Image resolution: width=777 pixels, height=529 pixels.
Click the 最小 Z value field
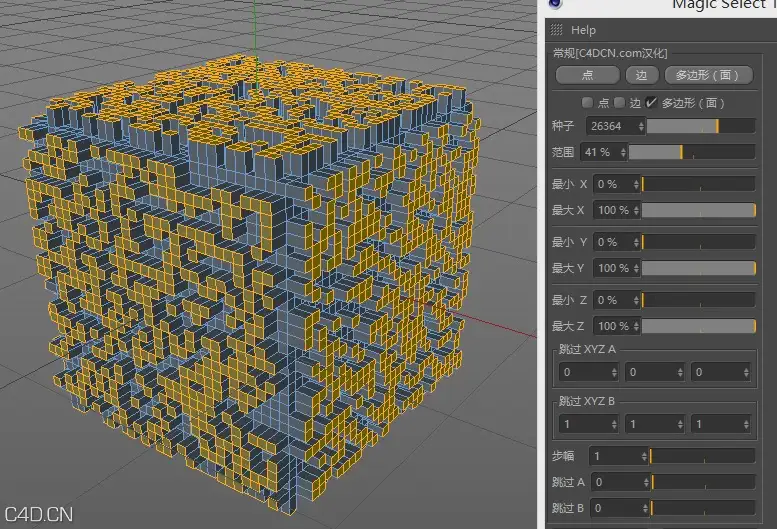(612, 300)
